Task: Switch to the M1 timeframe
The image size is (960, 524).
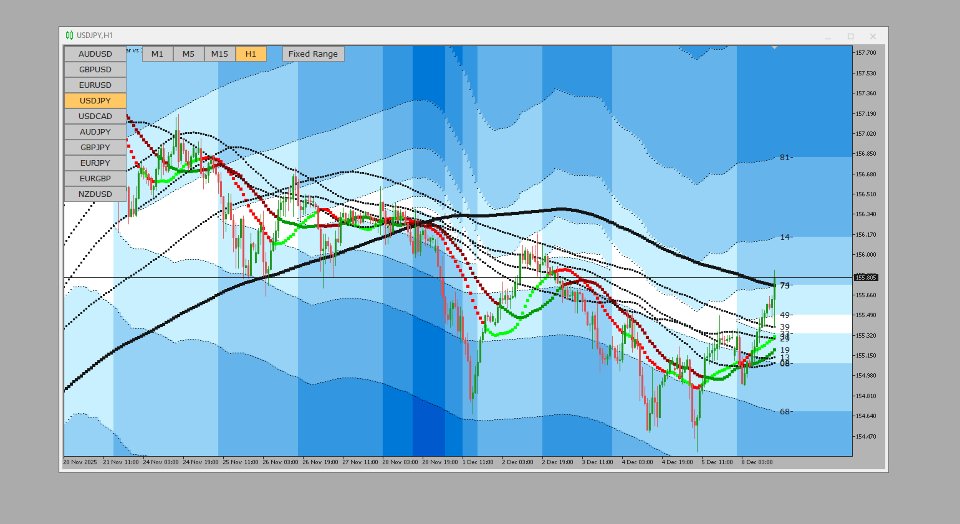Action: 157,54
